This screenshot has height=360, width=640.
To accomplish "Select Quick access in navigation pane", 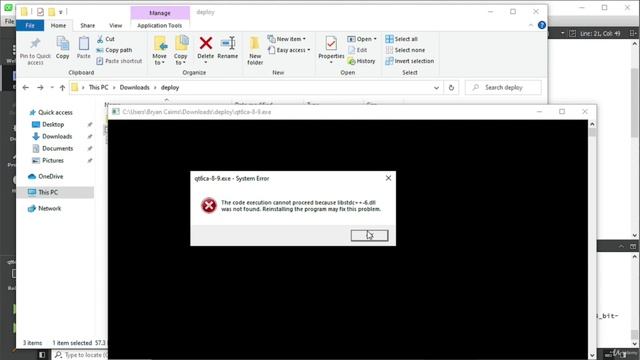I will coord(55,112).
